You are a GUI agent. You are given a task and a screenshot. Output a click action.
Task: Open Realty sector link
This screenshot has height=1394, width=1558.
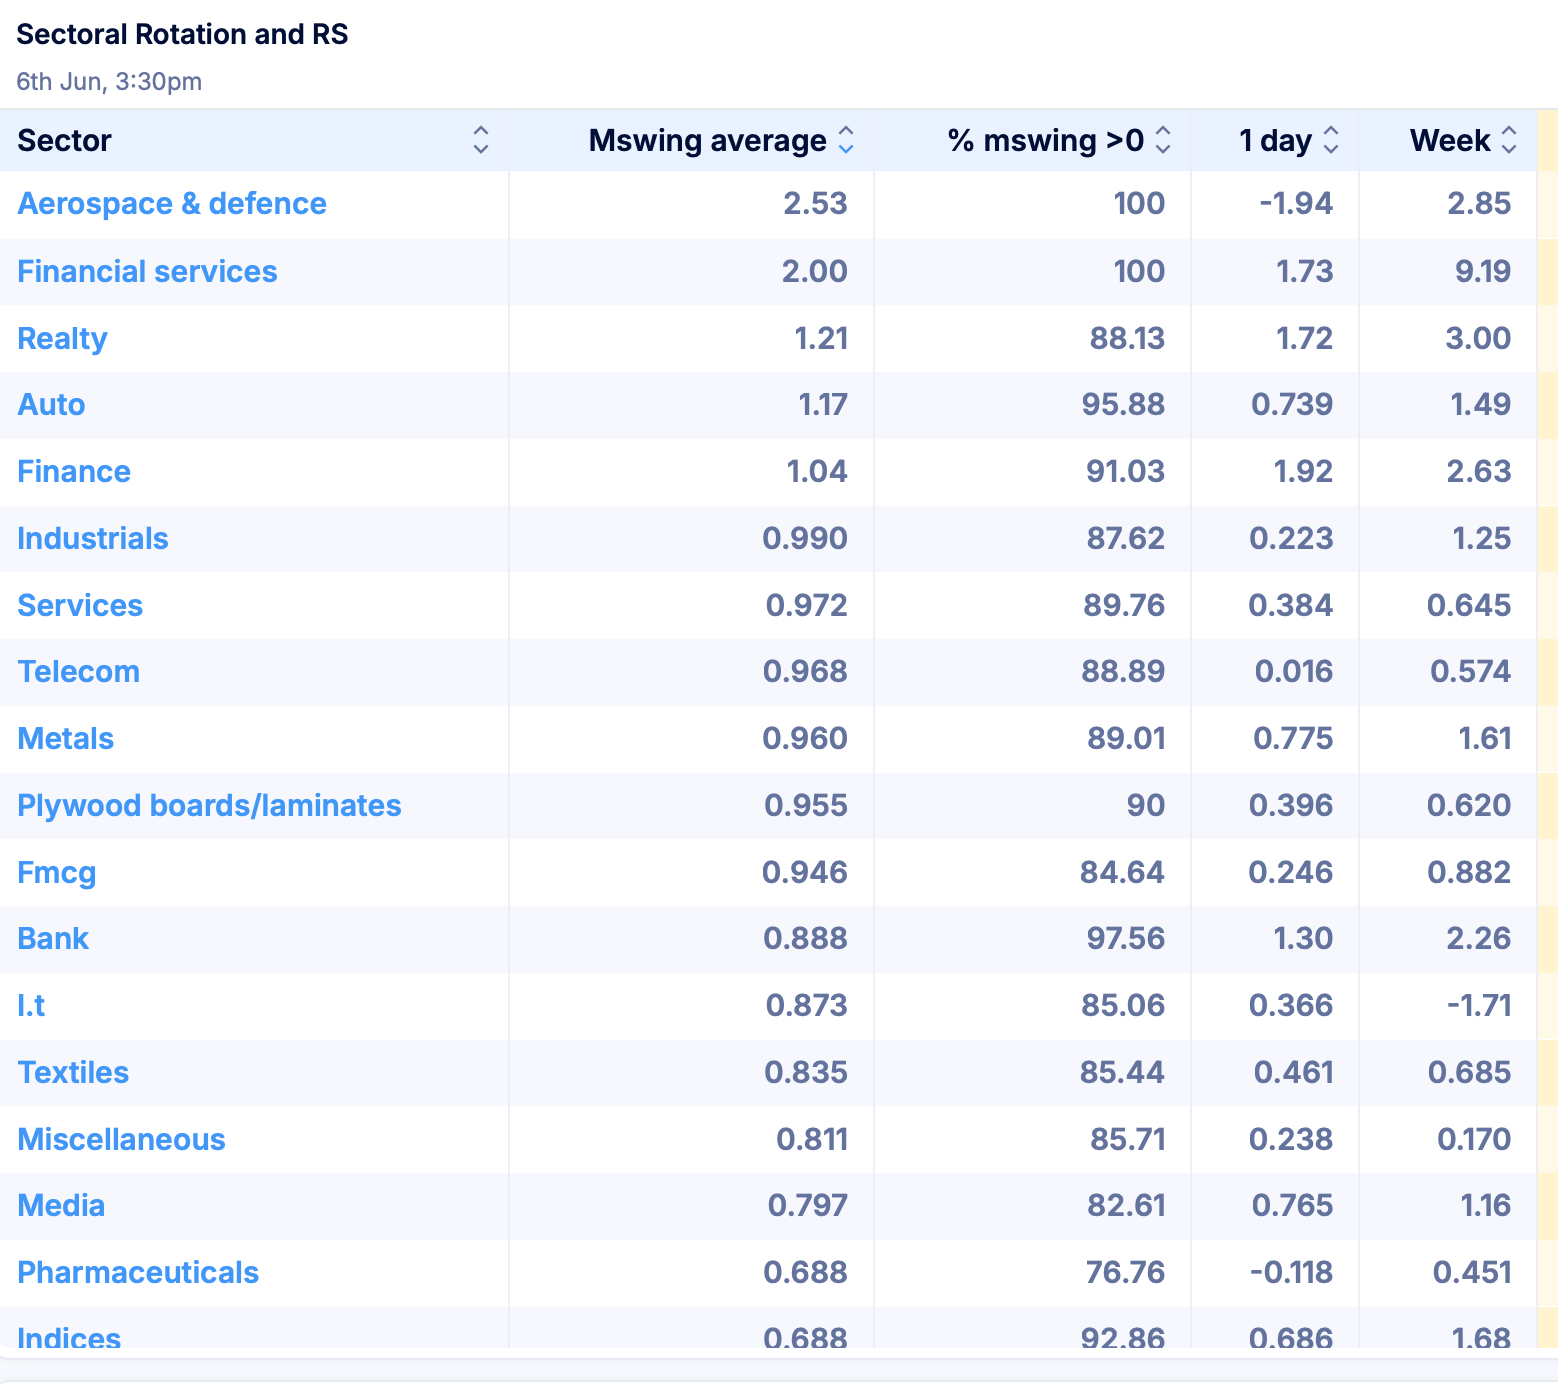pos(62,339)
